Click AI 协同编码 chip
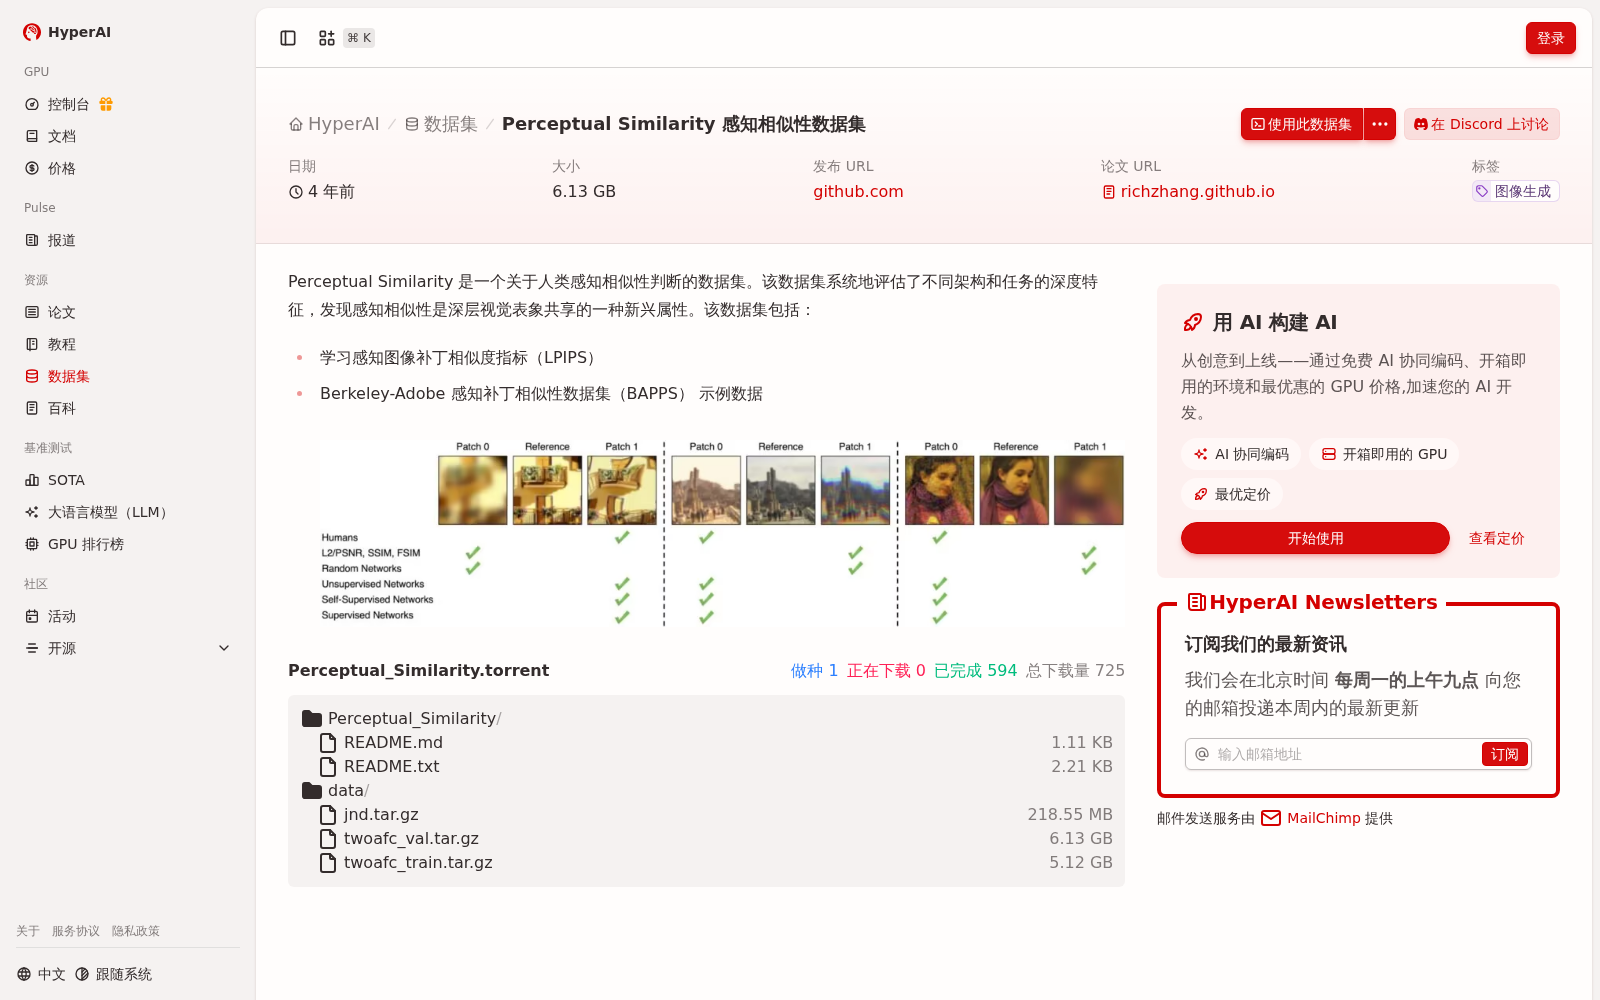This screenshot has height=1000, width=1600. (x=1241, y=454)
